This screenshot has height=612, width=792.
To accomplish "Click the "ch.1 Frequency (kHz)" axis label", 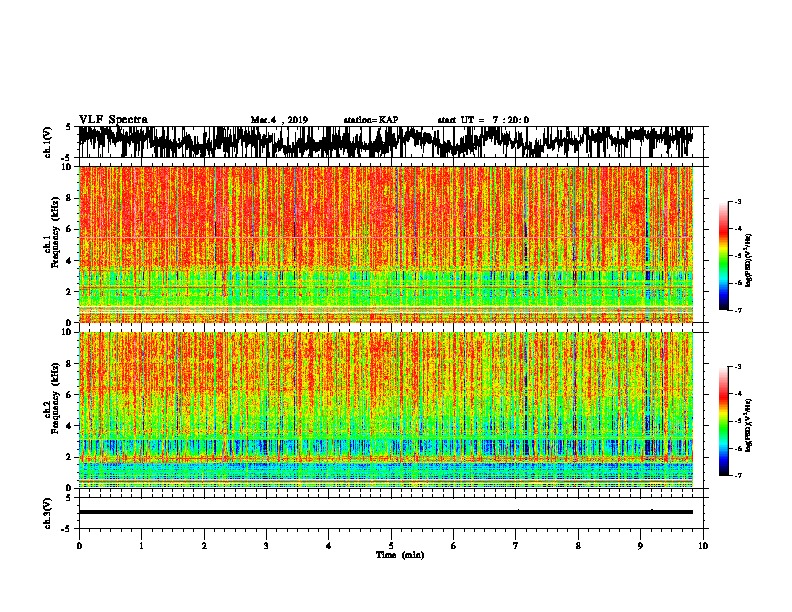I will (x=52, y=232).
